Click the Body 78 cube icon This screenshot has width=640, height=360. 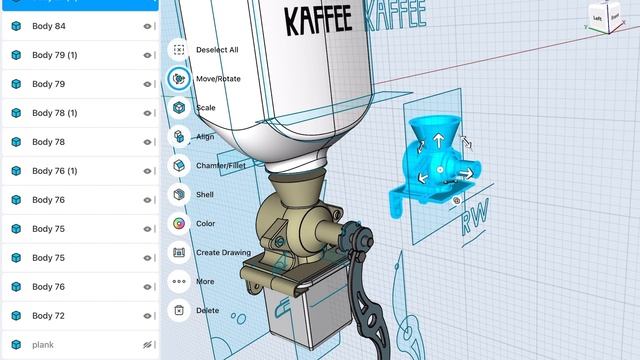tap(16, 142)
